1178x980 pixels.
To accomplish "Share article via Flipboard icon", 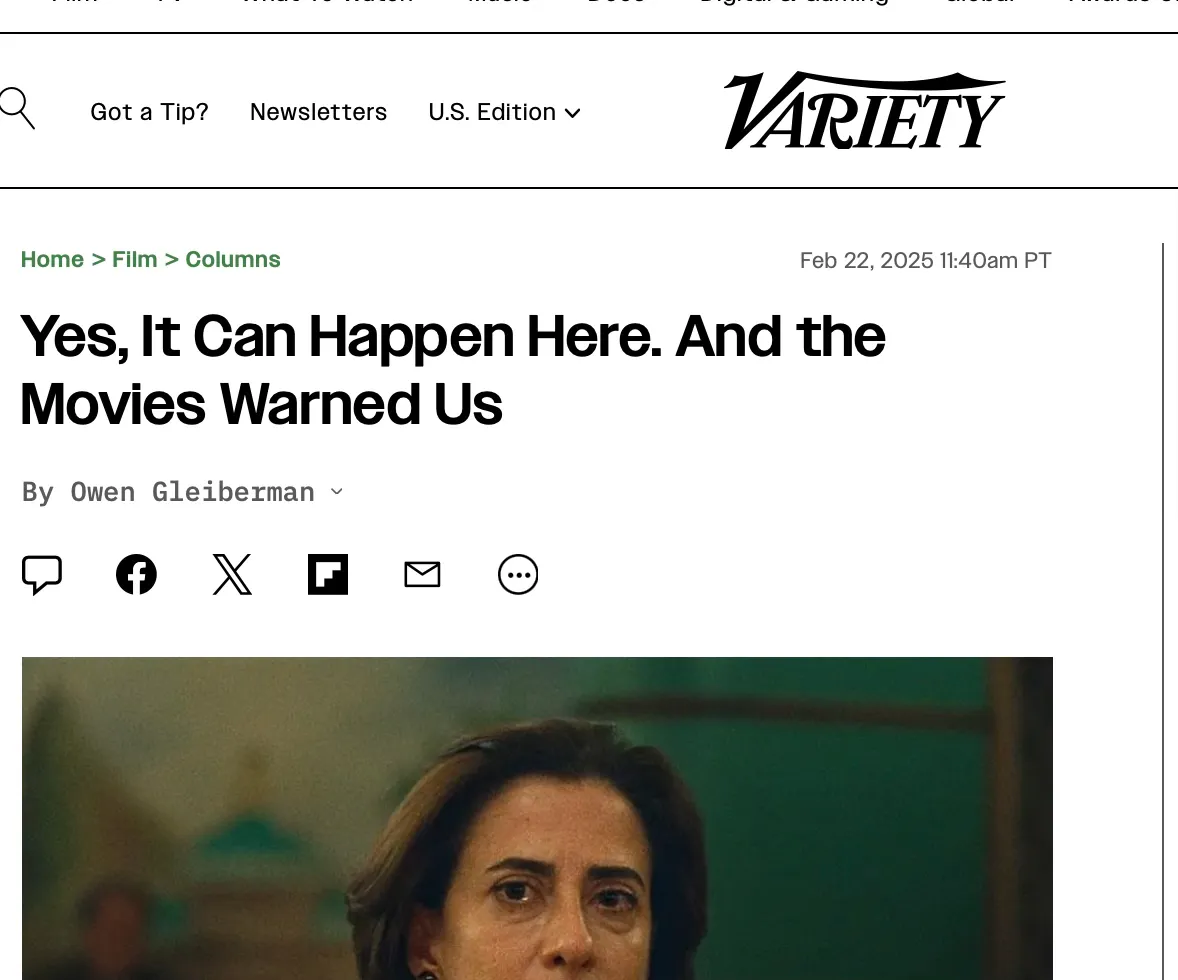I will click(328, 575).
